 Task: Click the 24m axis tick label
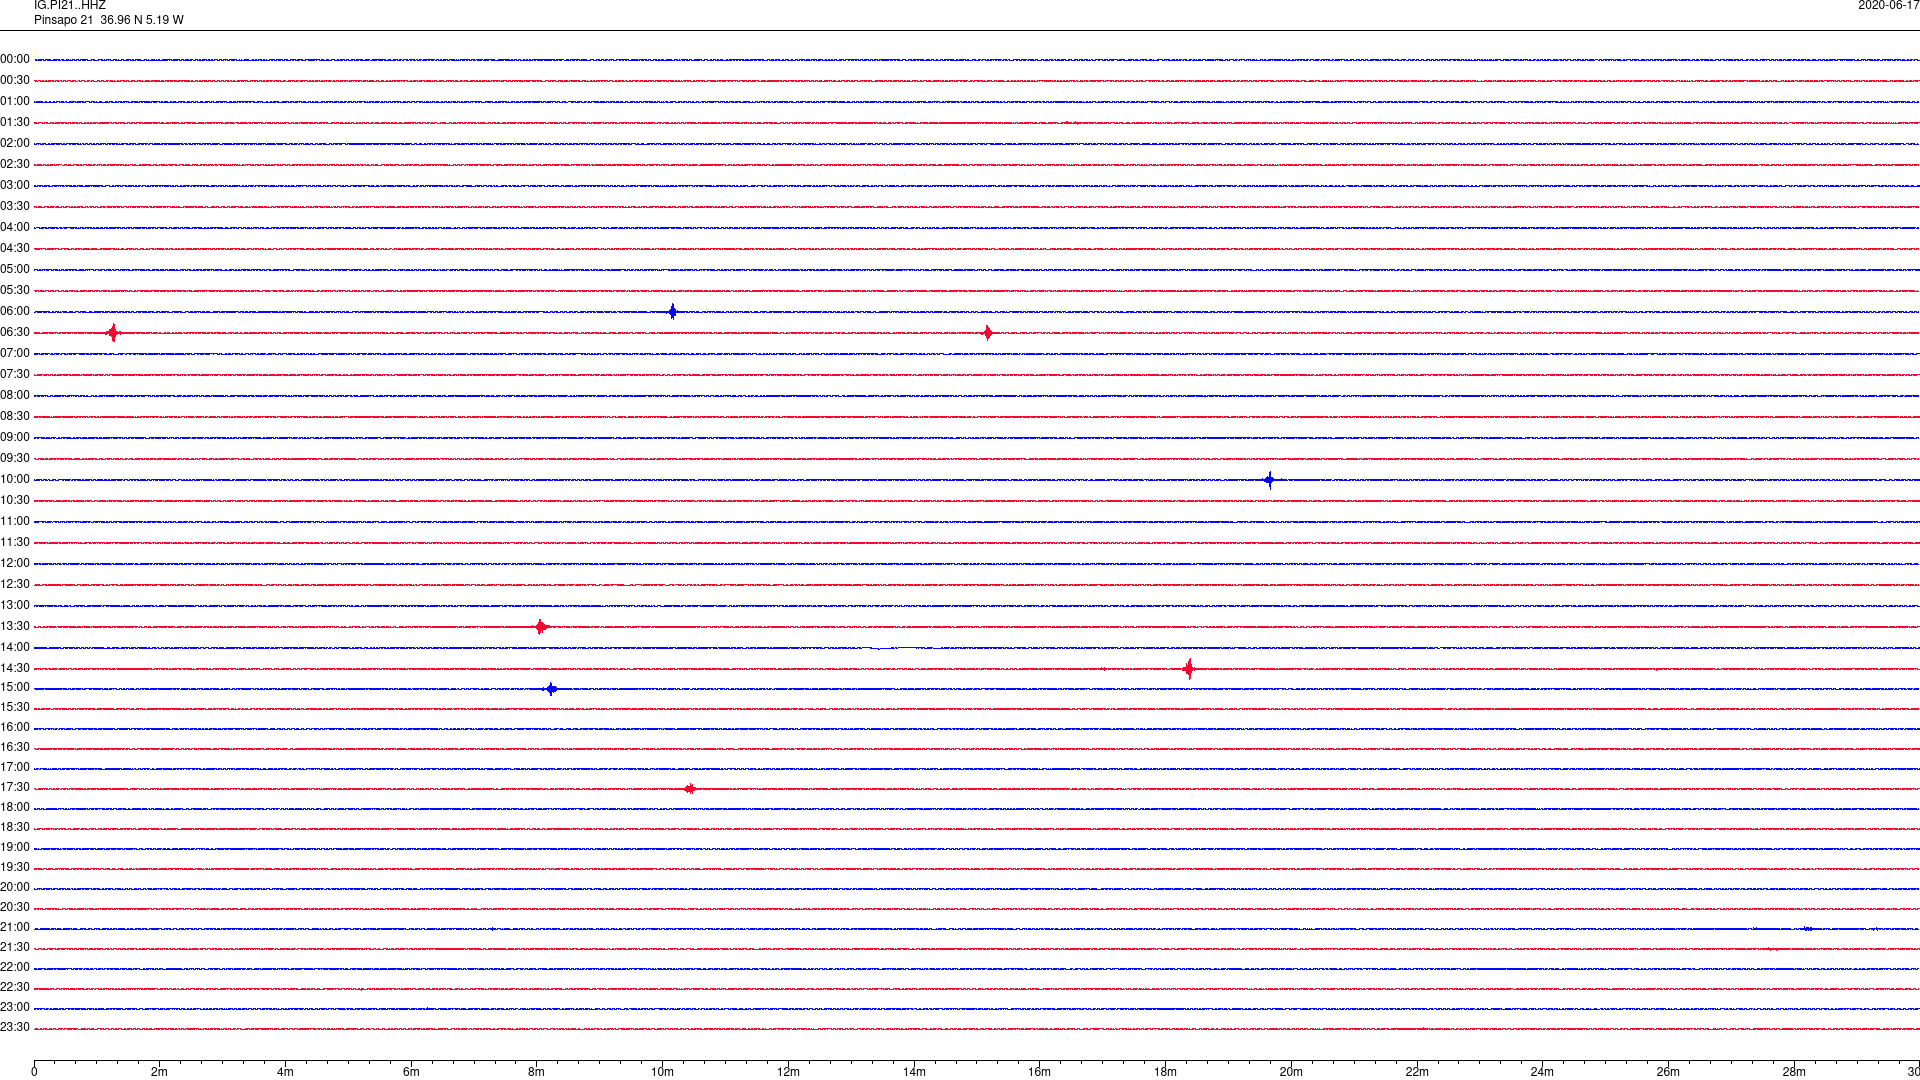coord(1542,1072)
